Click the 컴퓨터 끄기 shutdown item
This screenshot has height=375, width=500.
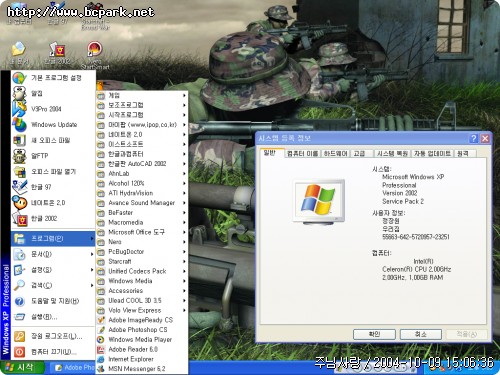[x=53, y=352]
